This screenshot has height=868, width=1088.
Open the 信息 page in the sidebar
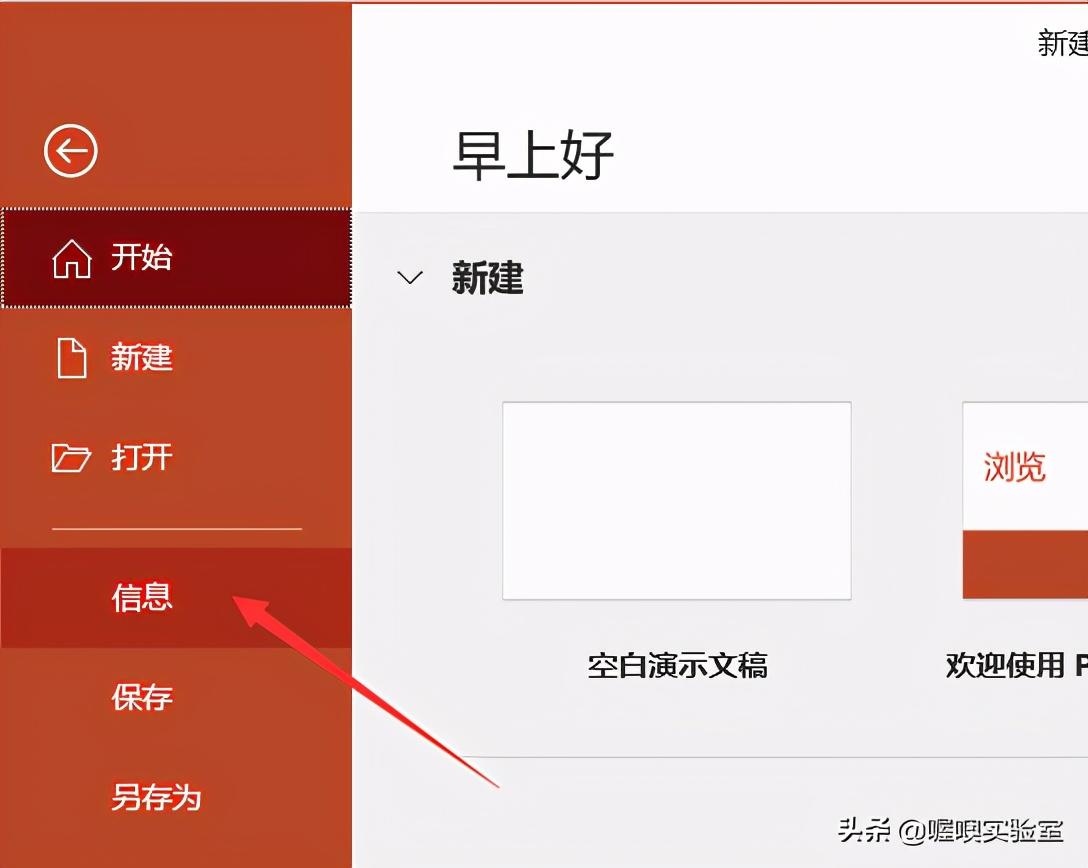click(142, 597)
